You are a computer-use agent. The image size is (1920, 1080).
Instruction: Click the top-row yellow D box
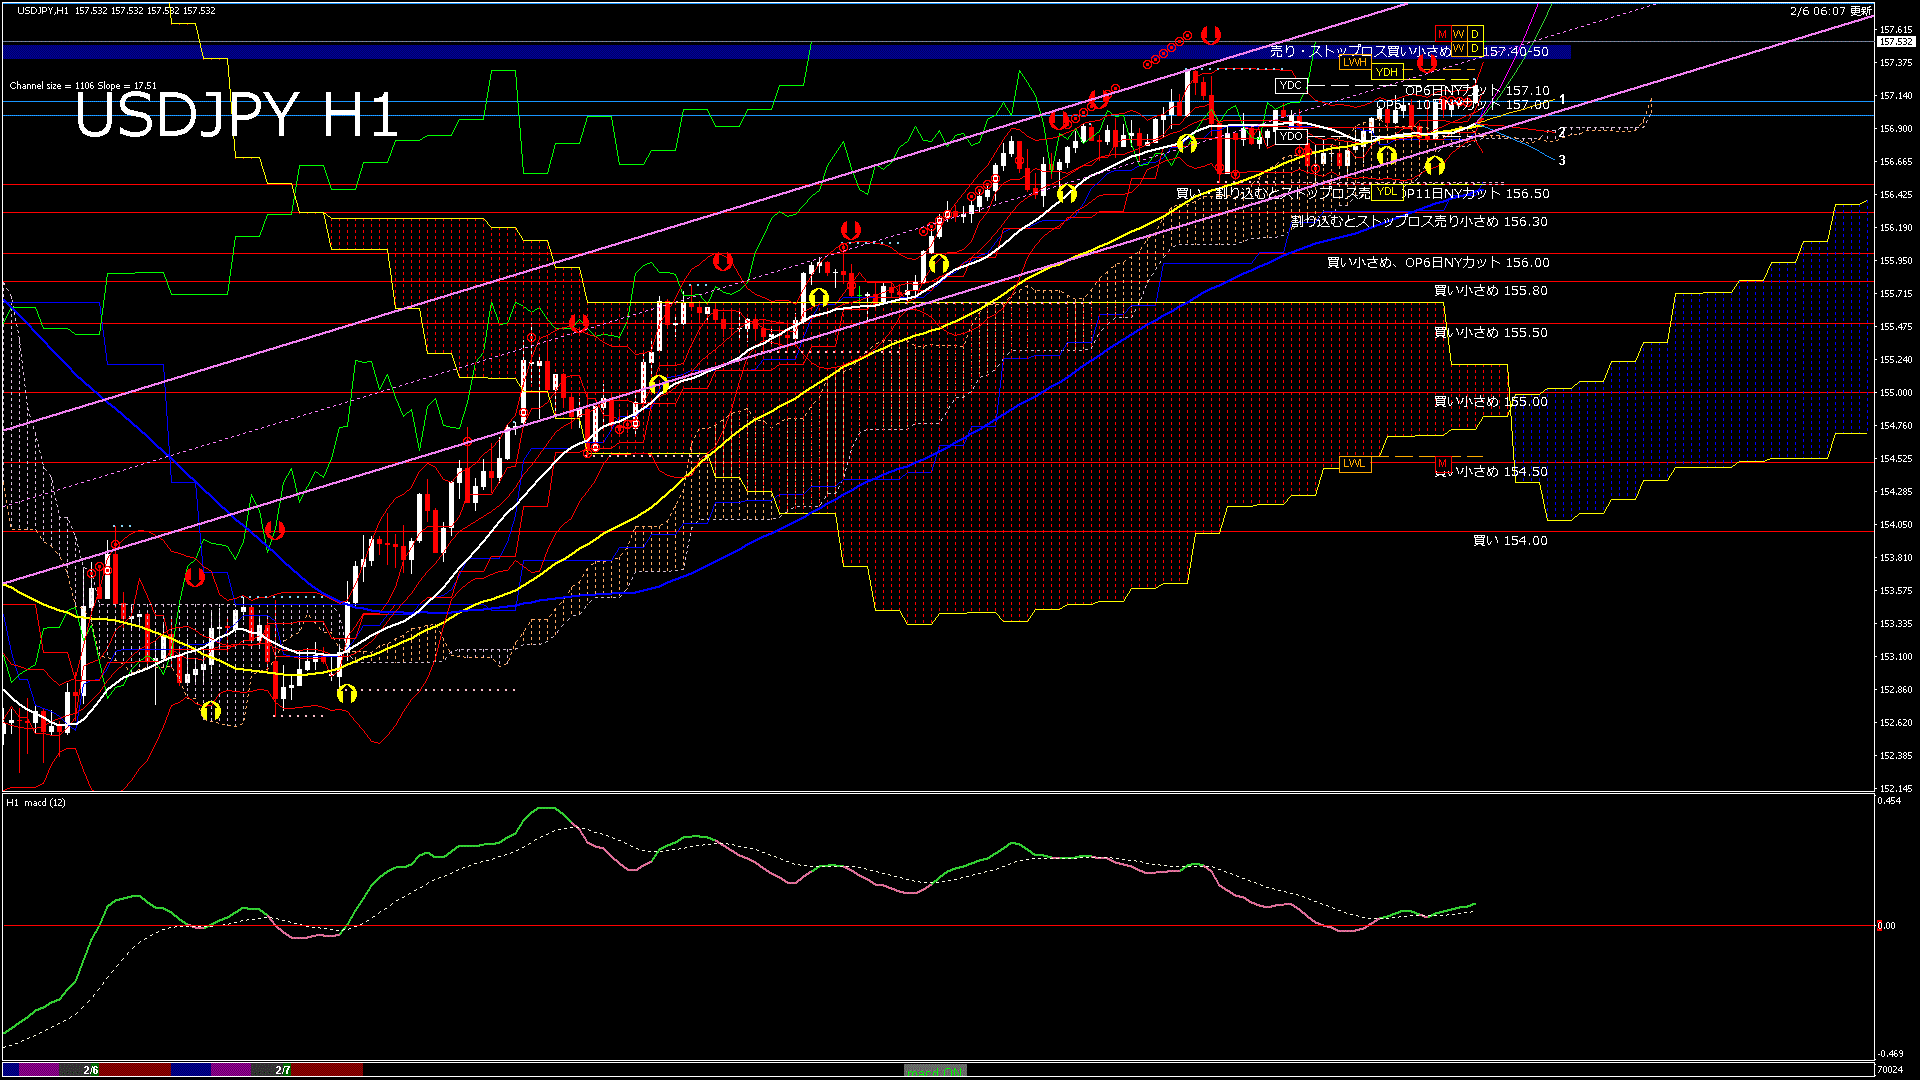1475,34
